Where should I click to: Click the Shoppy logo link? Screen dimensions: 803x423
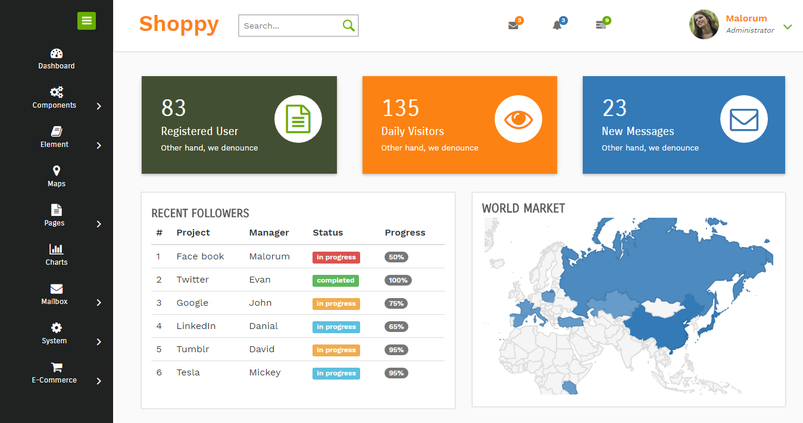[x=179, y=24]
